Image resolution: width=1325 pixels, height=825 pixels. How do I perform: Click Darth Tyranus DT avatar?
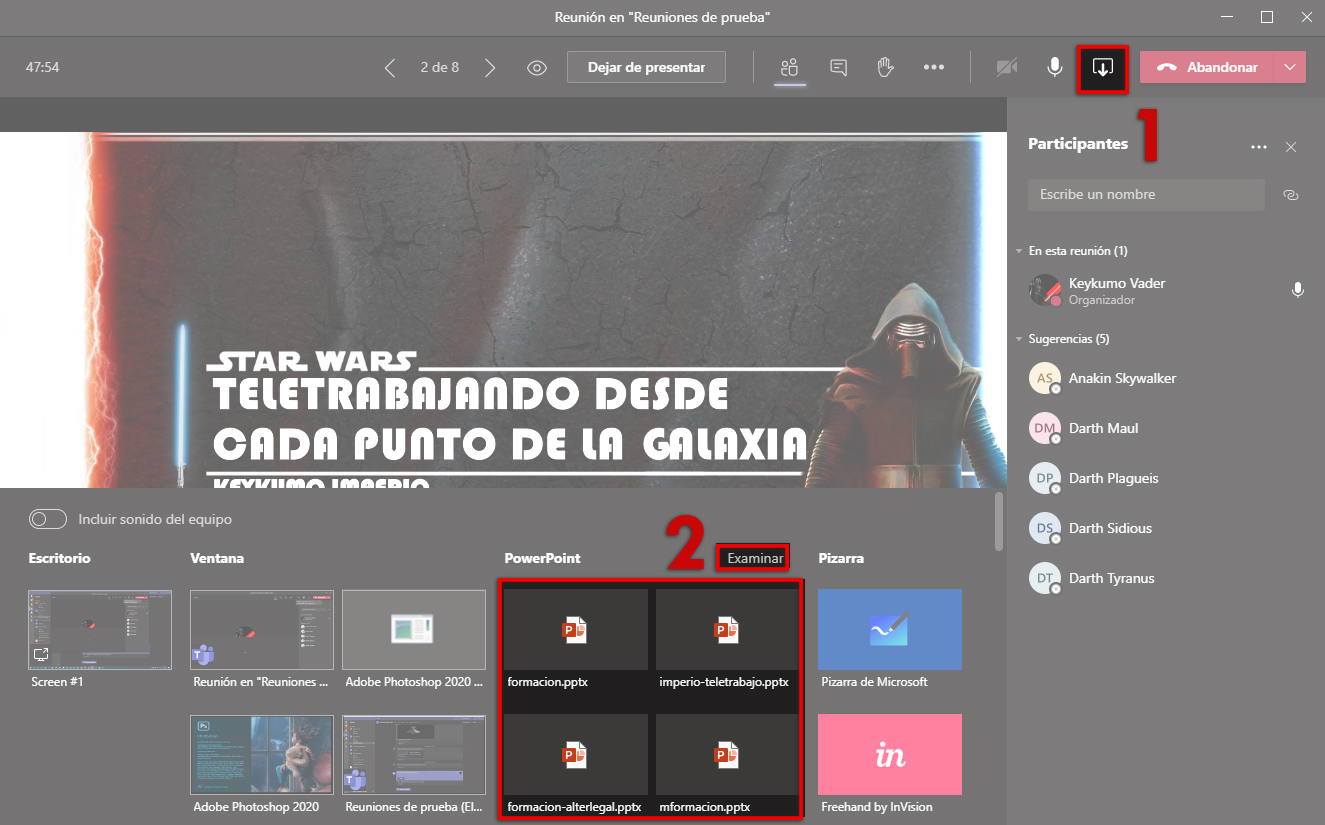click(x=1044, y=578)
